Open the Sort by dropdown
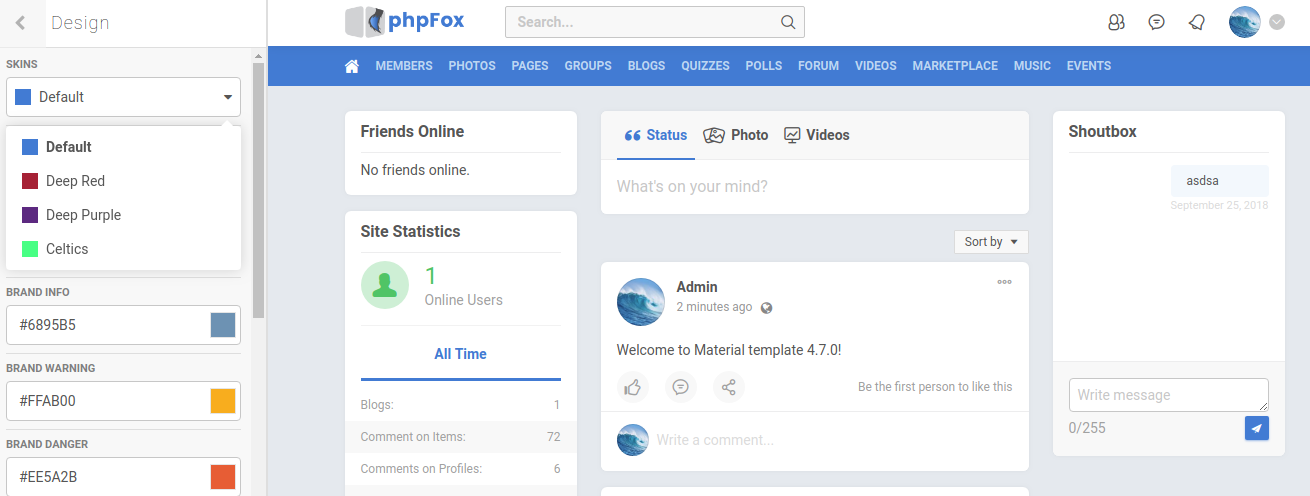1310x496 pixels. tap(991, 242)
